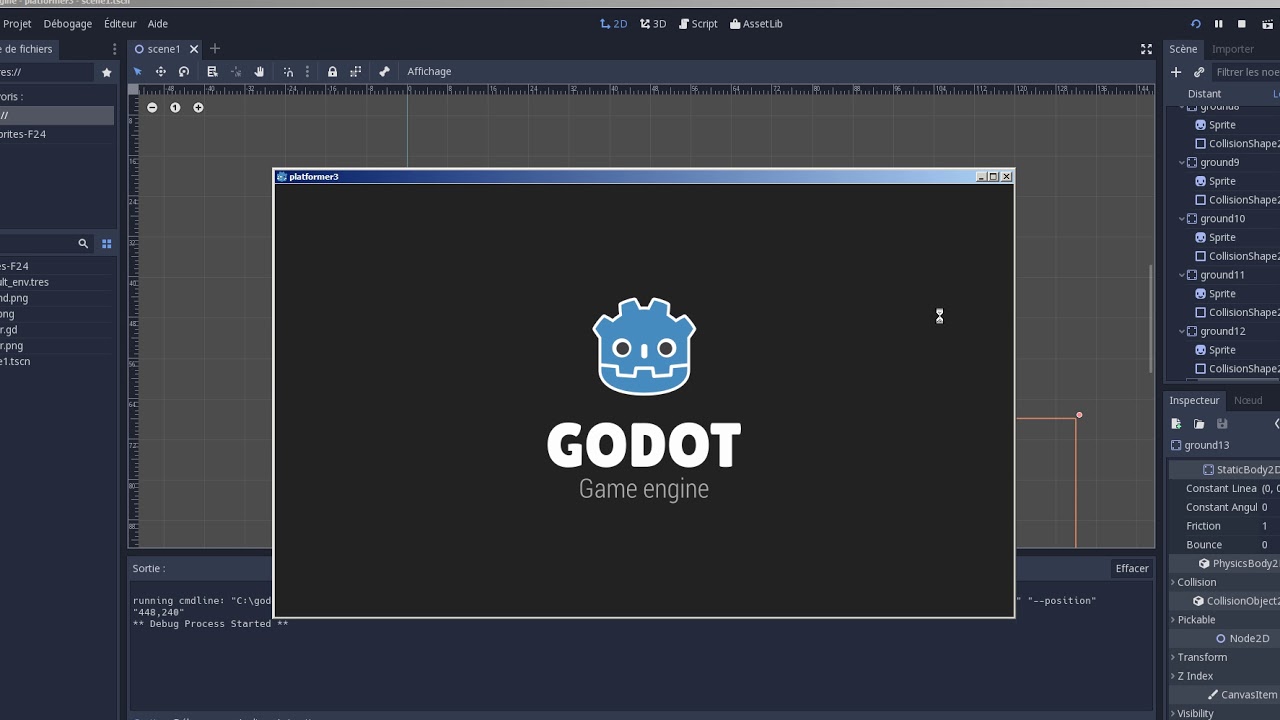Open the AssetLib workspace
Viewport: 1280px width, 720px height.
(x=756, y=24)
